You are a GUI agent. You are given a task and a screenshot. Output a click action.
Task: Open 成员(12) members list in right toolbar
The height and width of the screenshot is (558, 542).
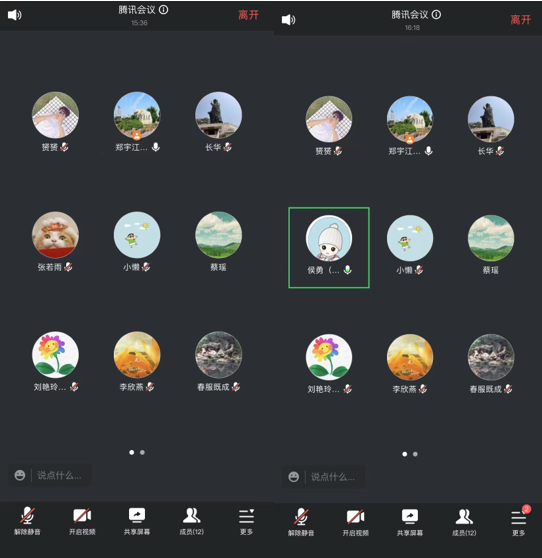(464, 522)
